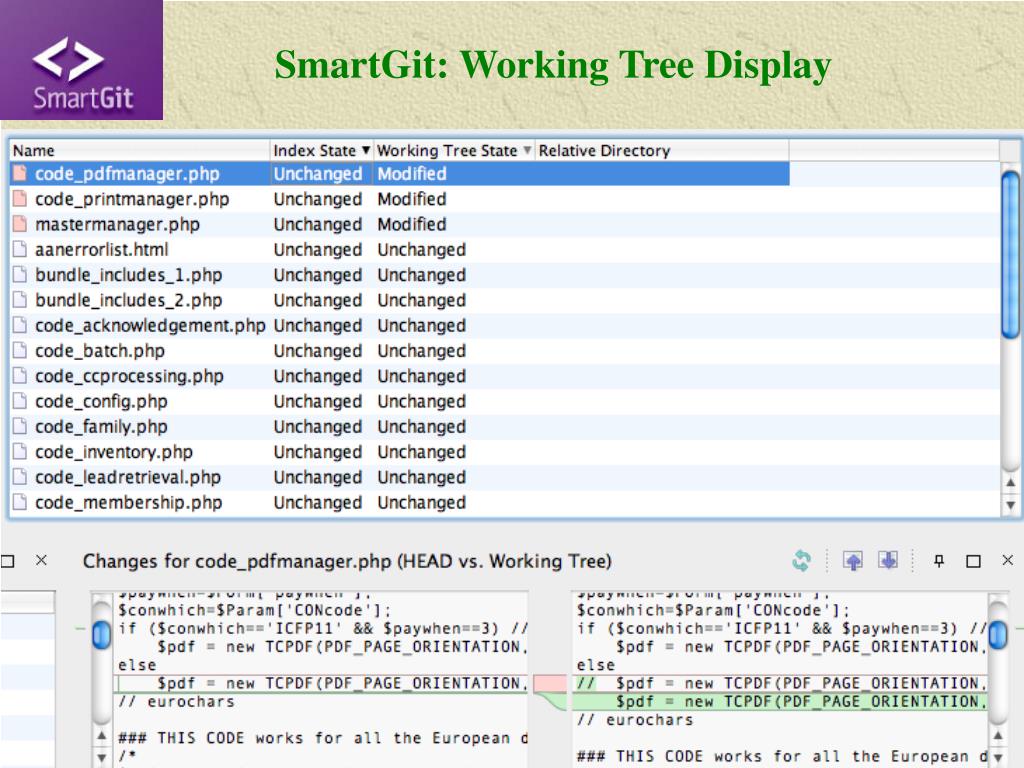Click right diff pane scrollbar thumb

point(998,635)
